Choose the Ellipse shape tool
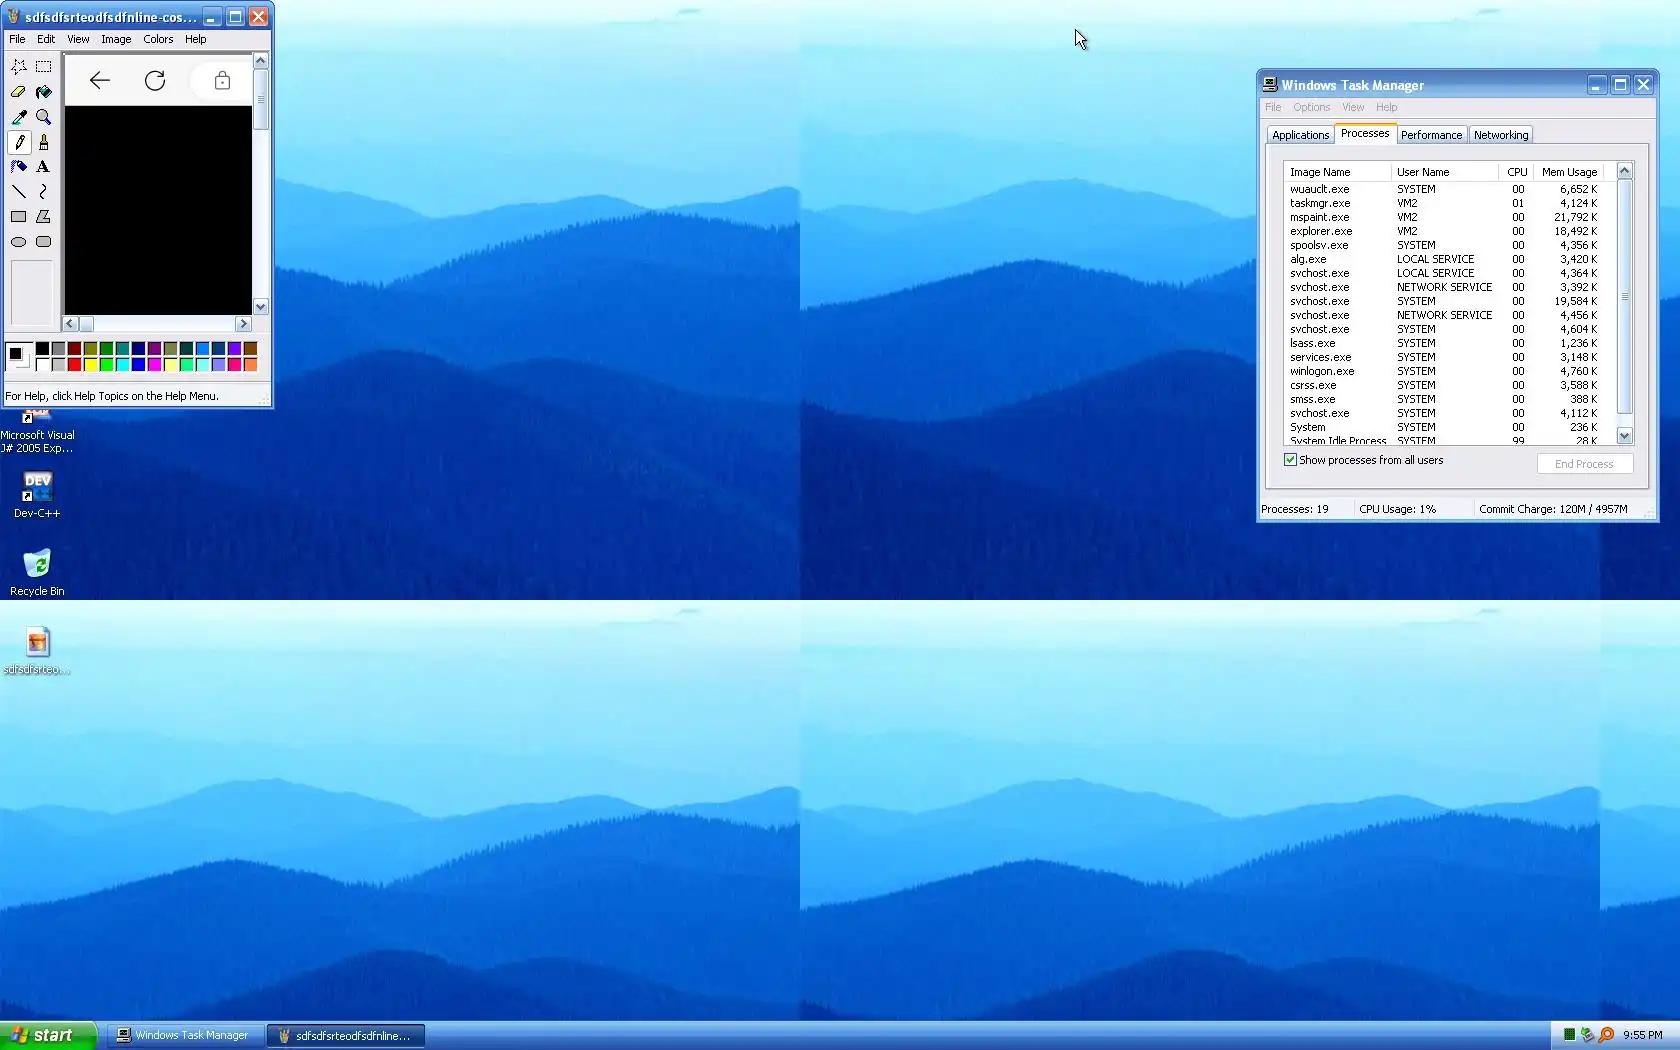The image size is (1680, 1050). point(19,242)
